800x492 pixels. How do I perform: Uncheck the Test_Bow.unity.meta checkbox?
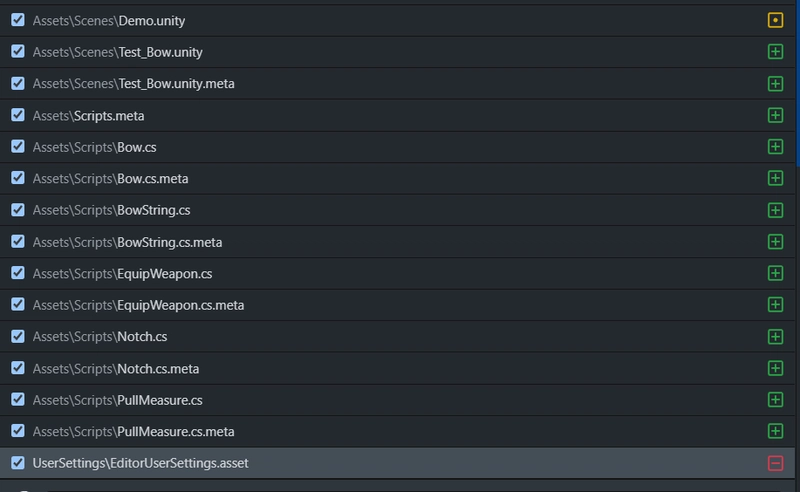click(x=18, y=83)
